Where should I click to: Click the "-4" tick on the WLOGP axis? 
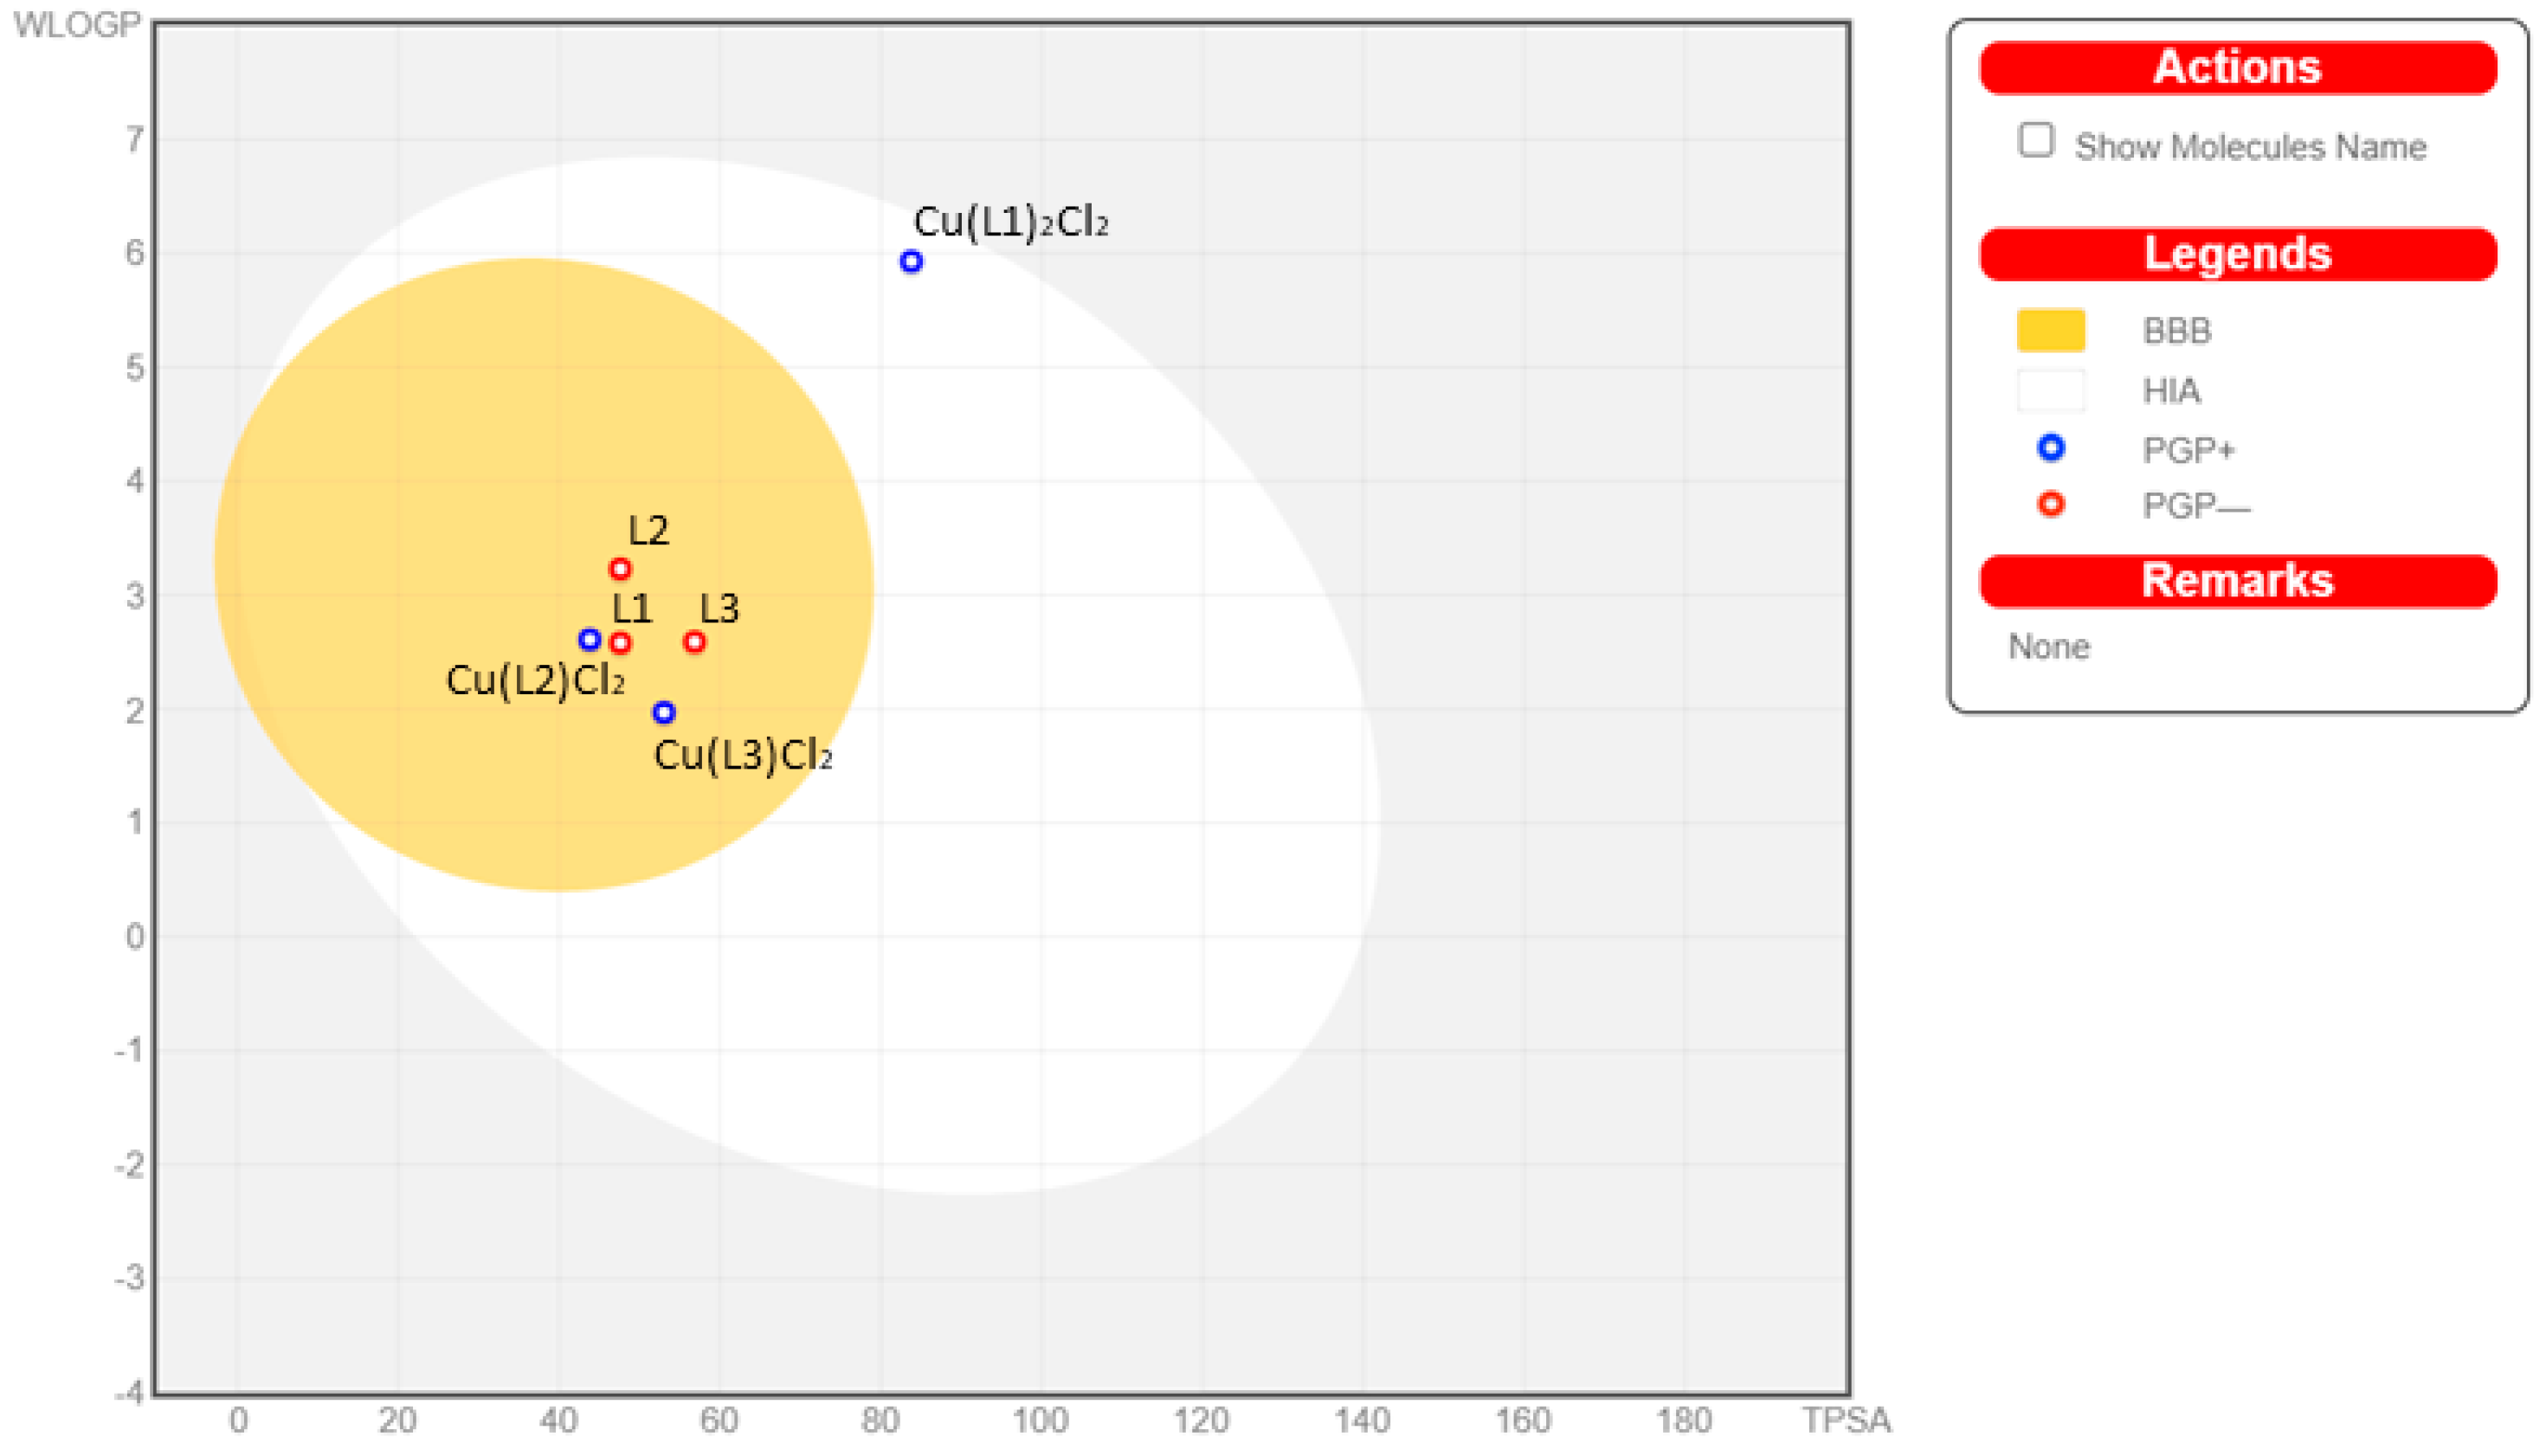point(129,1392)
